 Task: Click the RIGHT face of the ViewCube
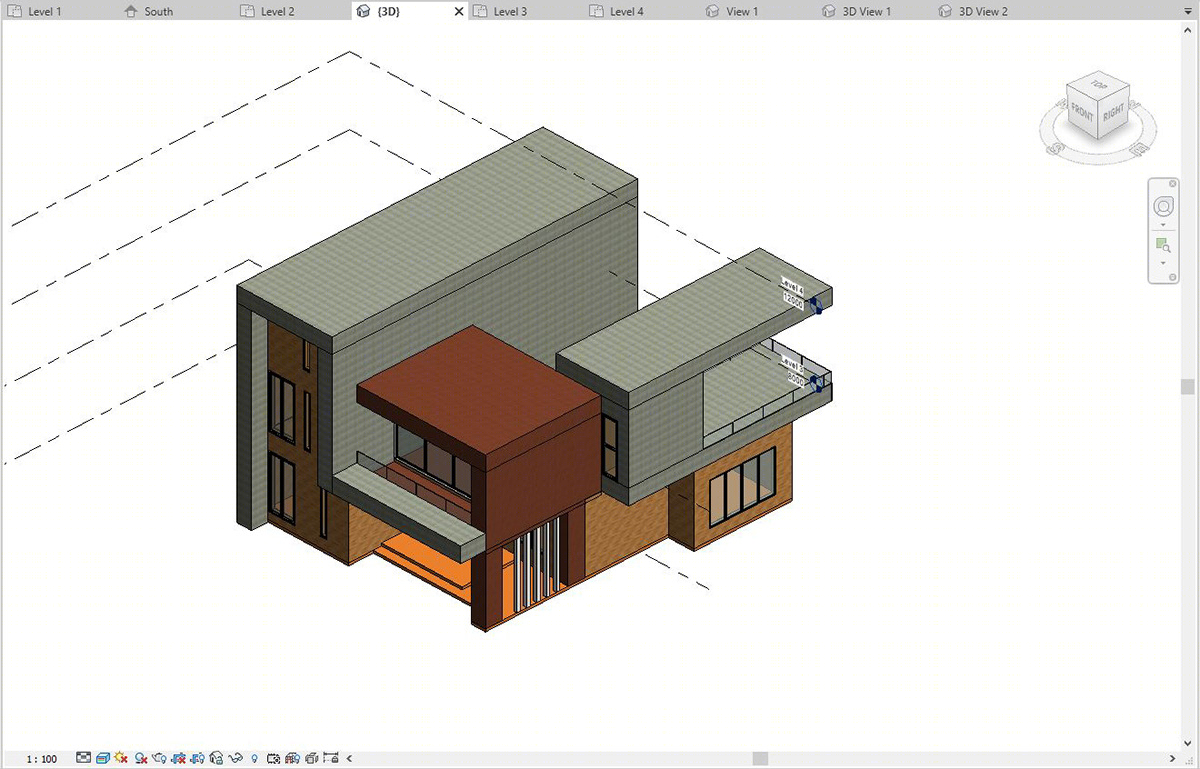[x=1112, y=113]
